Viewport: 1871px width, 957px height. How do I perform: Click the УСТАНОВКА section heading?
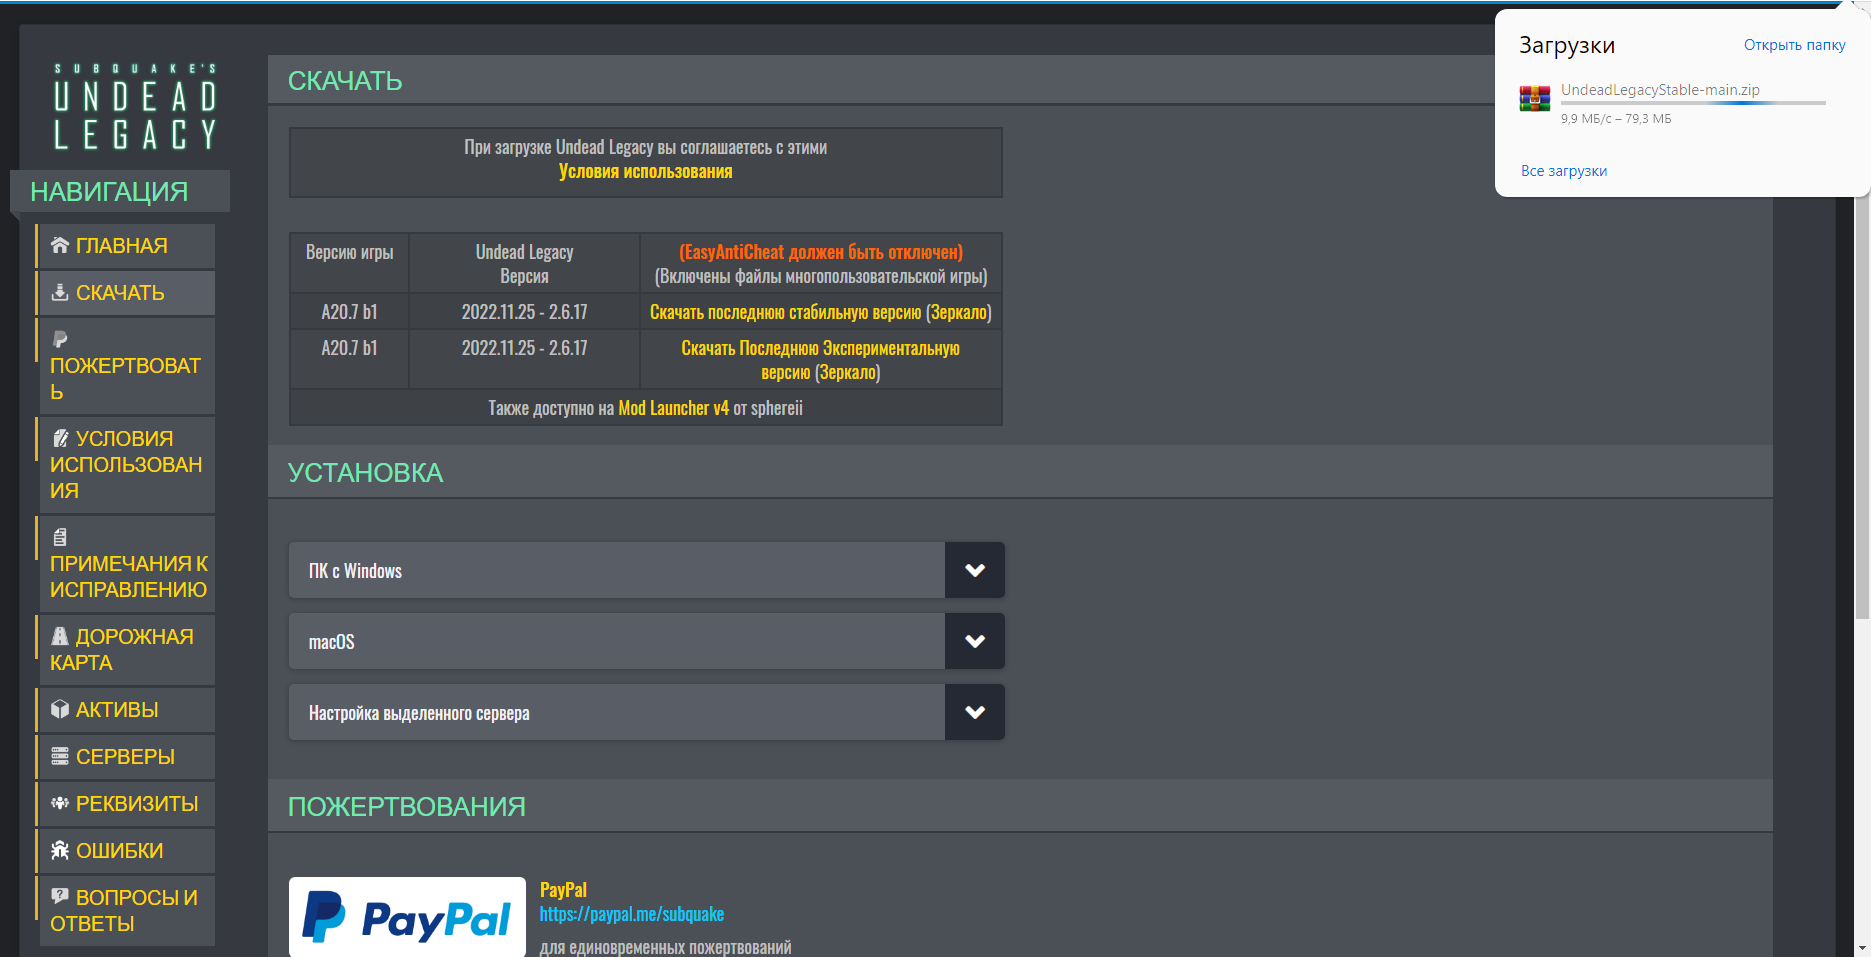365,473
